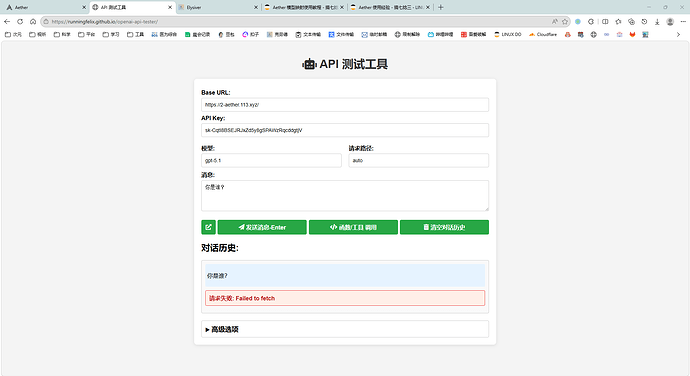Open the 哔哩哔哩 bookmark

(440, 34)
